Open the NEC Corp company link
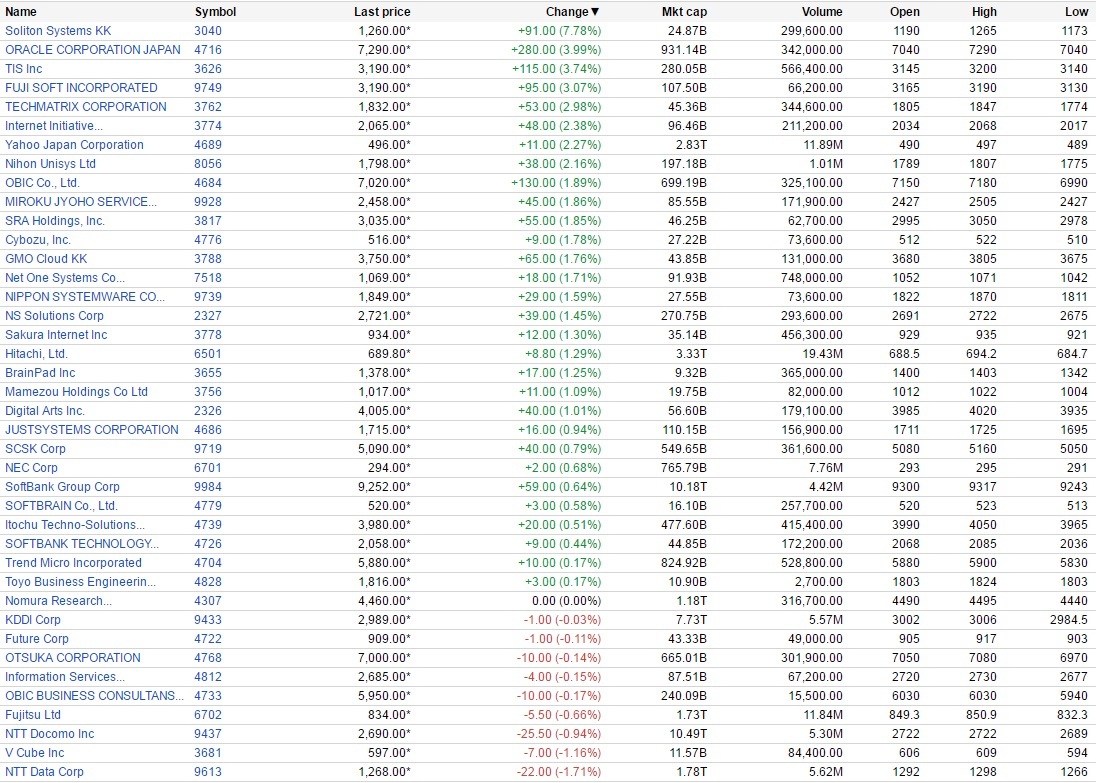This screenshot has width=1096, height=783. point(31,468)
